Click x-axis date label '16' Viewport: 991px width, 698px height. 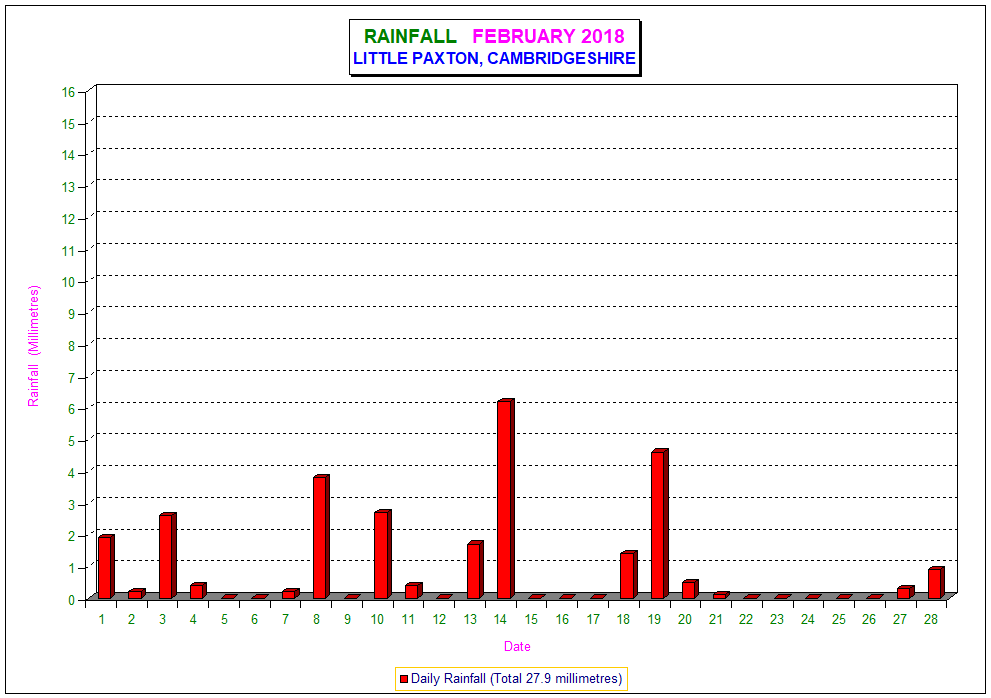[562, 620]
